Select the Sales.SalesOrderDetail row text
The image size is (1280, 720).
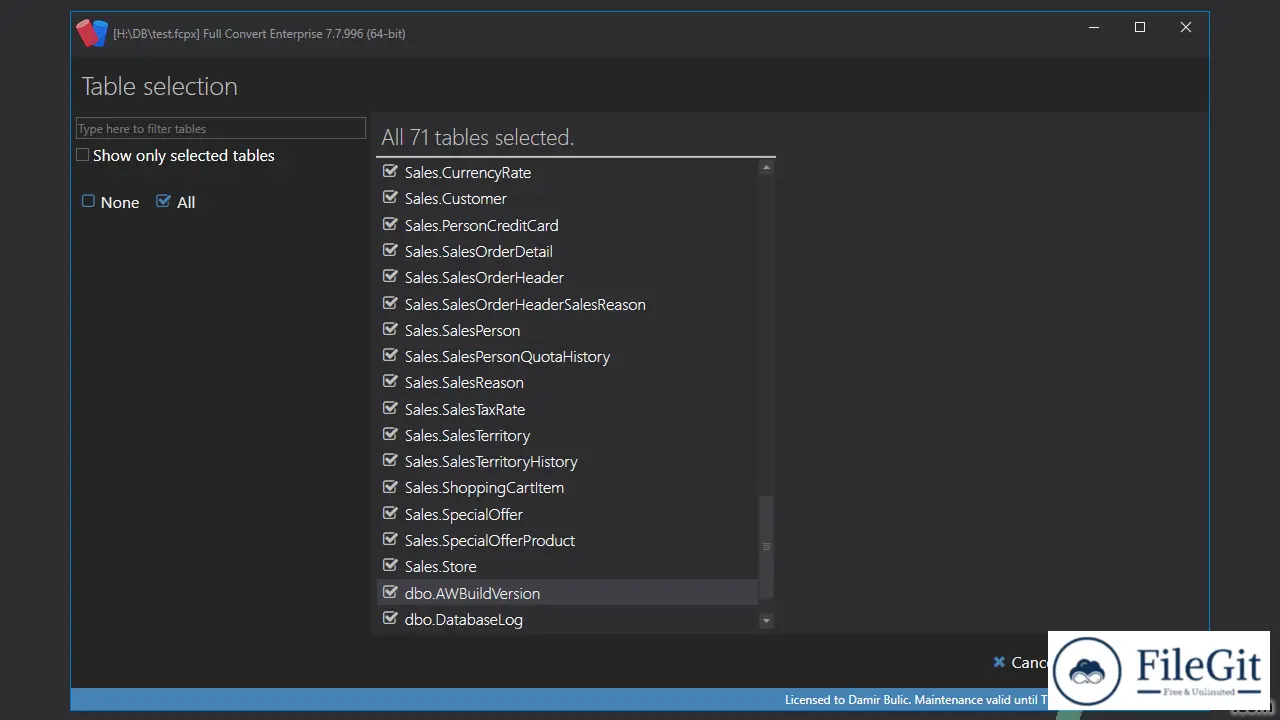click(478, 251)
